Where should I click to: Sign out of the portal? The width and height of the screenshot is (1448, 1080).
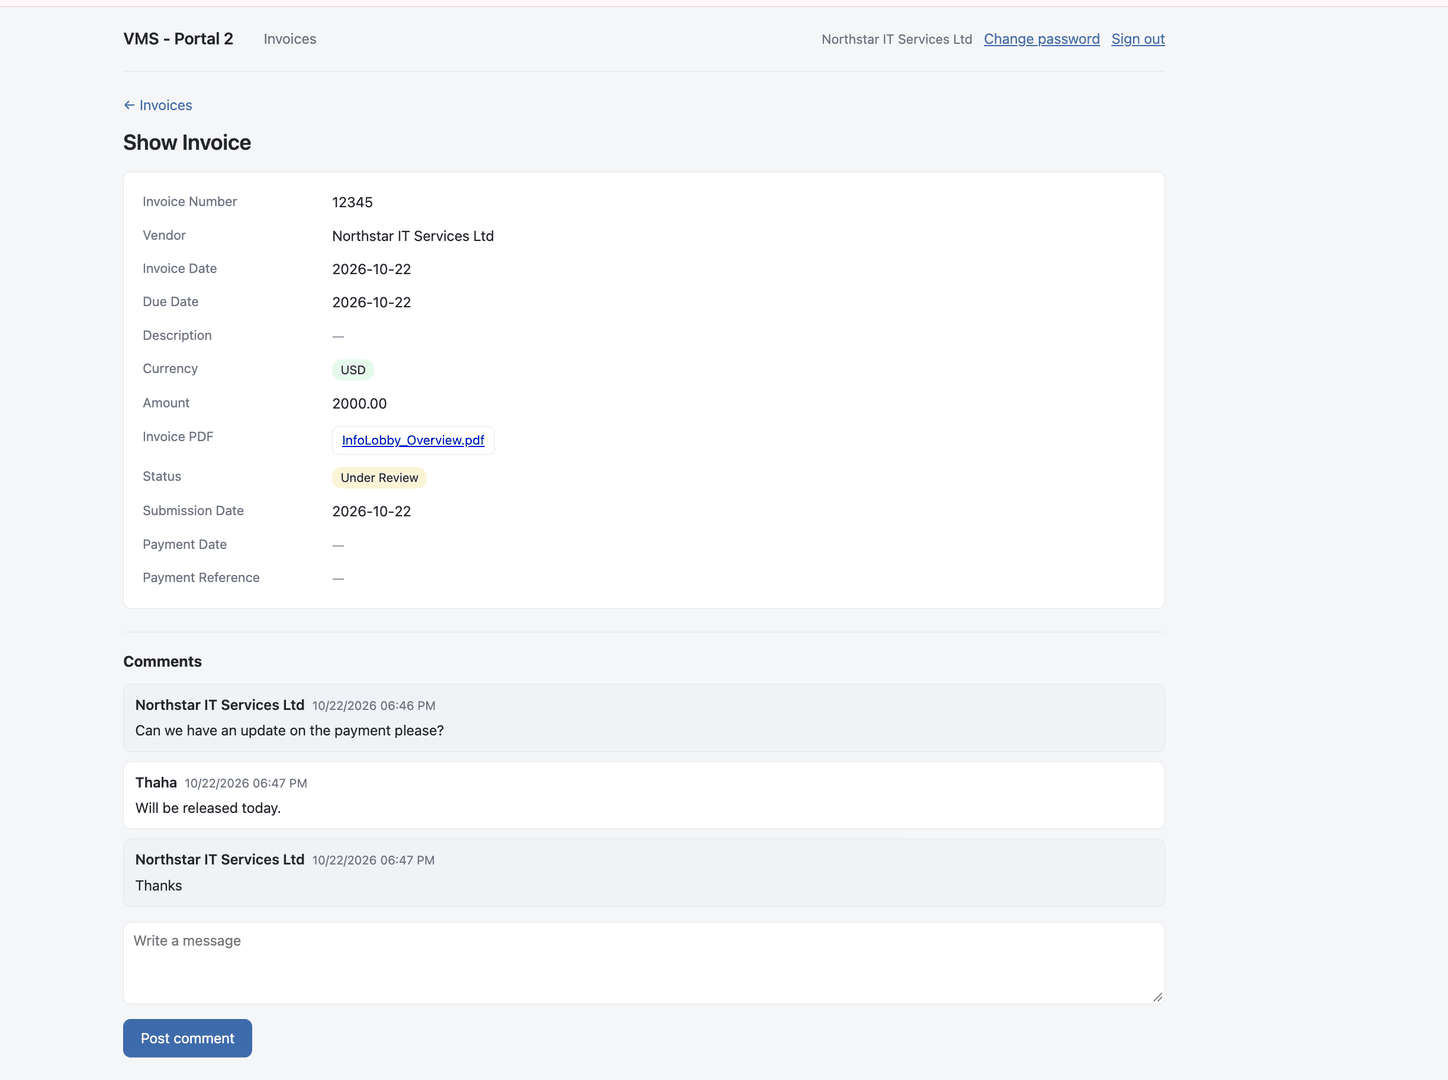tap(1138, 39)
